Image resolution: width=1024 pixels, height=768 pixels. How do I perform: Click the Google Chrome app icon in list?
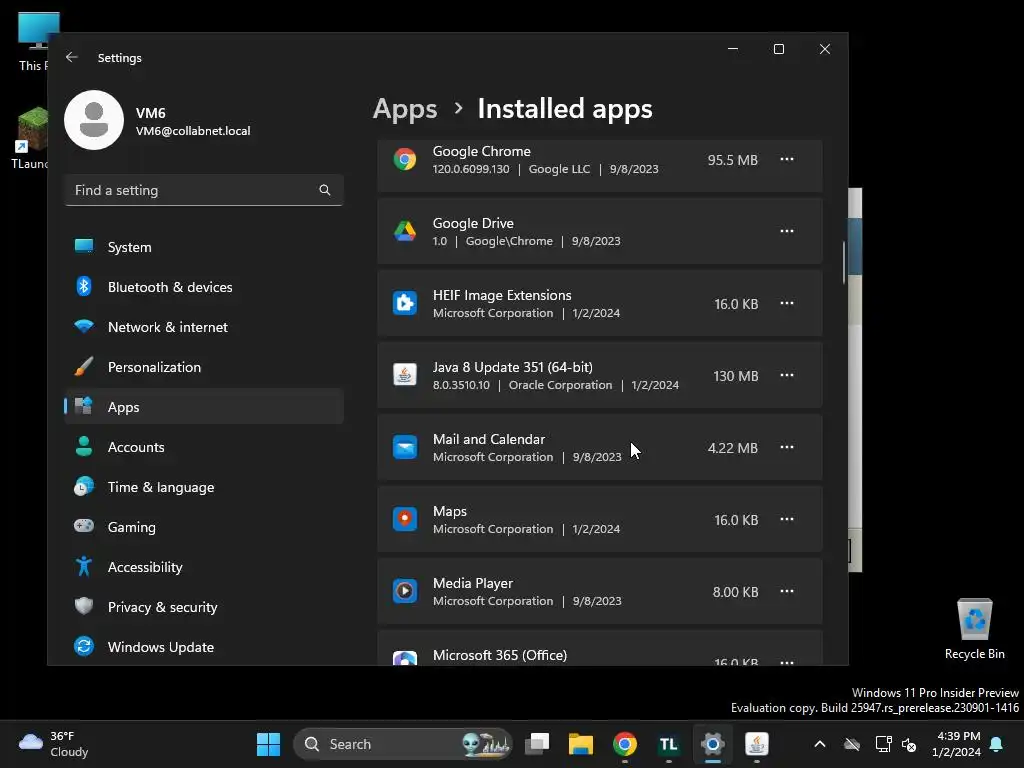click(405, 159)
